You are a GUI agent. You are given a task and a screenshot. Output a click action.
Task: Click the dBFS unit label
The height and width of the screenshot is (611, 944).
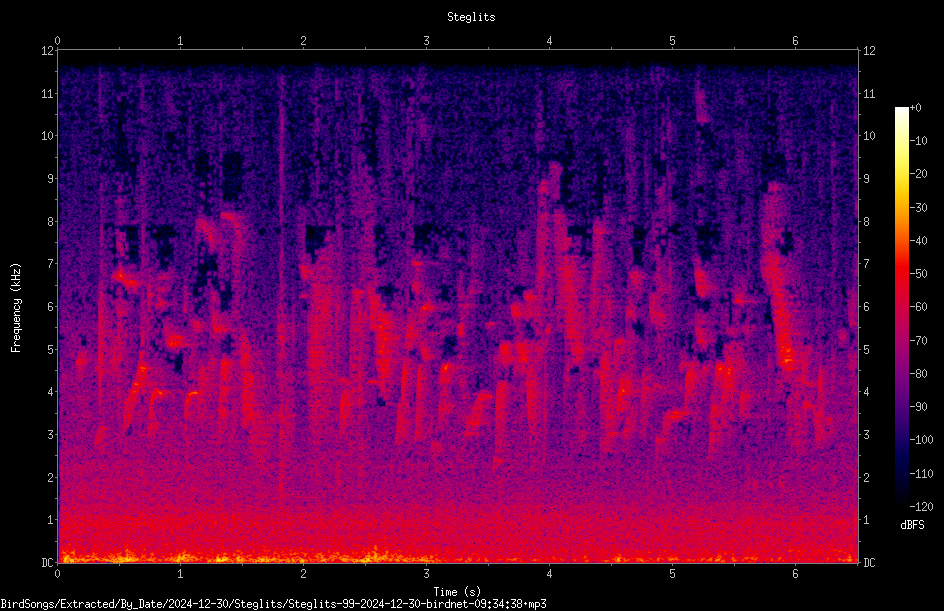[x=912, y=525]
